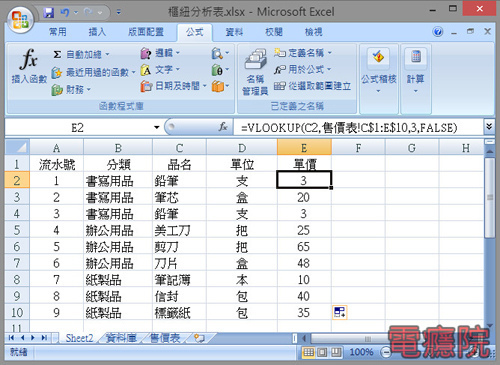
Task: Select the cell containing 標籤紙
Action: click(x=179, y=313)
